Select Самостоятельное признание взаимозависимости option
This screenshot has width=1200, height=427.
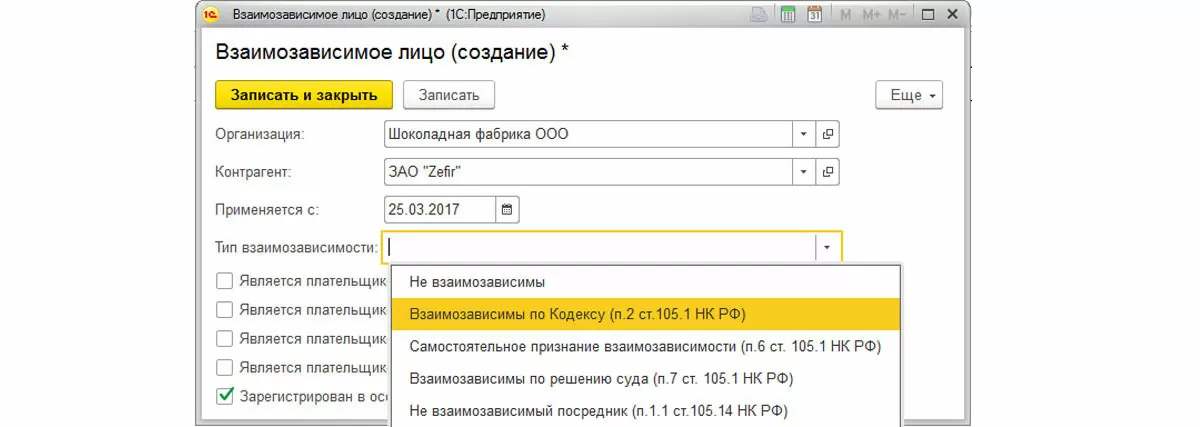[x=646, y=346]
